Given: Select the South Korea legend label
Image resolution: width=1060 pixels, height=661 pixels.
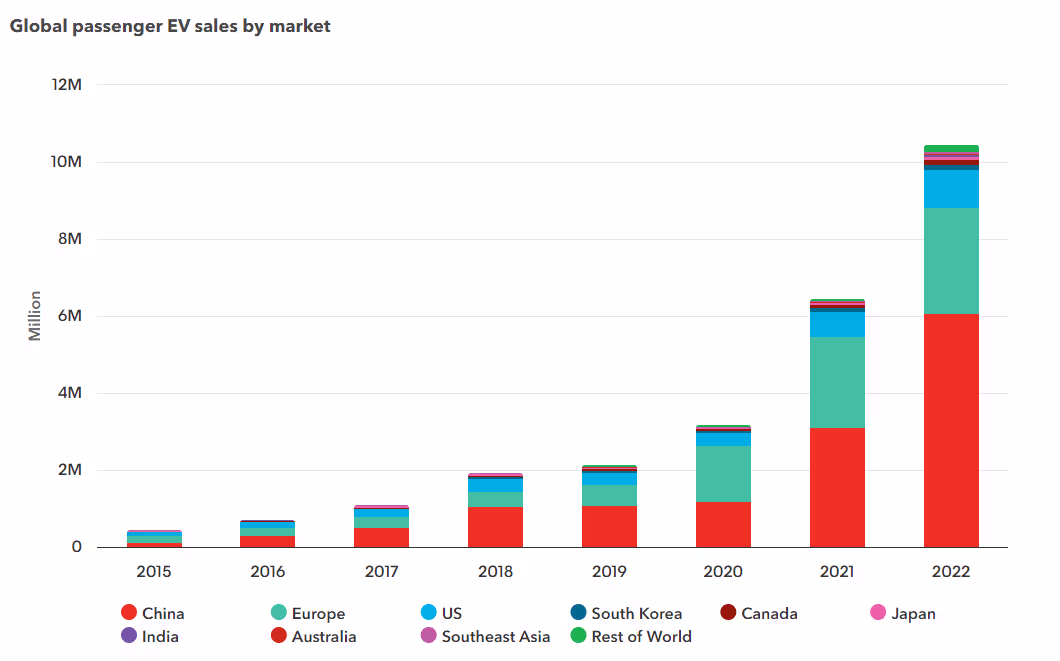Looking at the screenshot, I should pyautogui.click(x=637, y=613).
